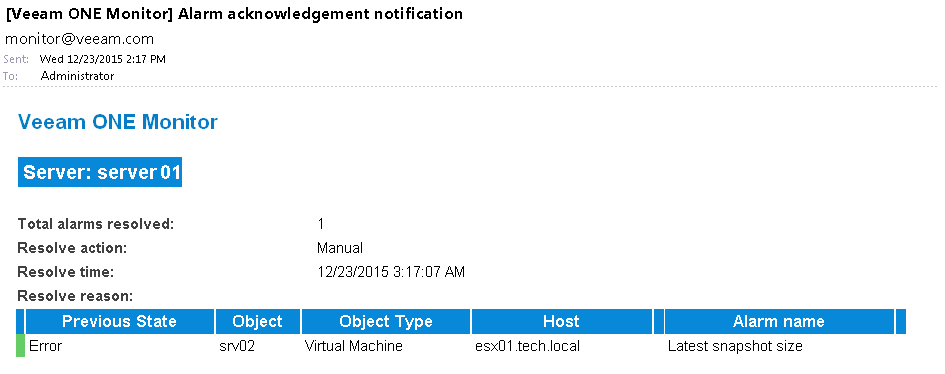Select the Object column header
This screenshot has width=945, height=374.
point(257,322)
